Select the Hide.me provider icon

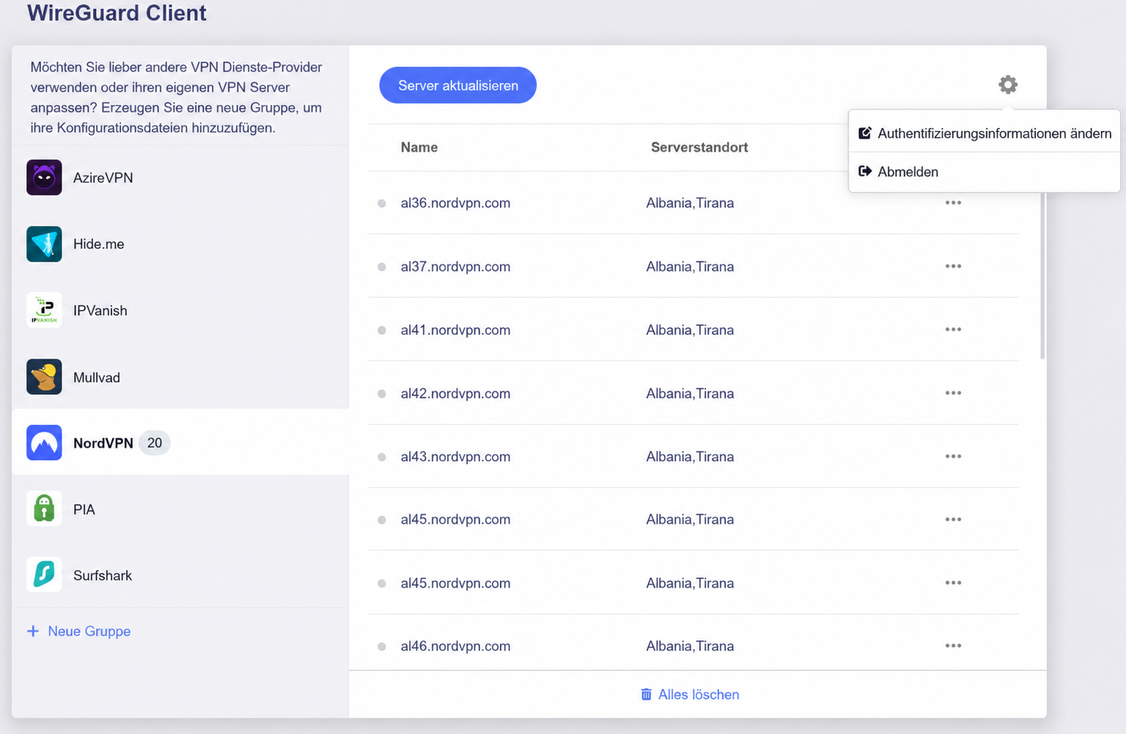point(44,244)
